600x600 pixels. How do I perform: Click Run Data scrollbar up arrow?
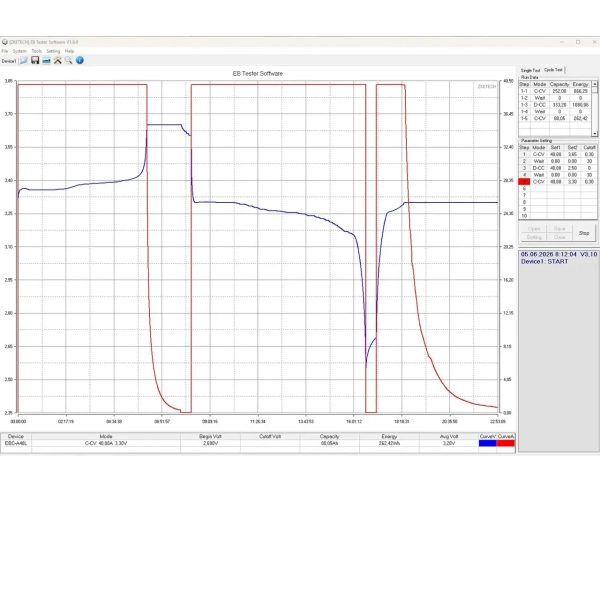pyautogui.click(x=594, y=84)
